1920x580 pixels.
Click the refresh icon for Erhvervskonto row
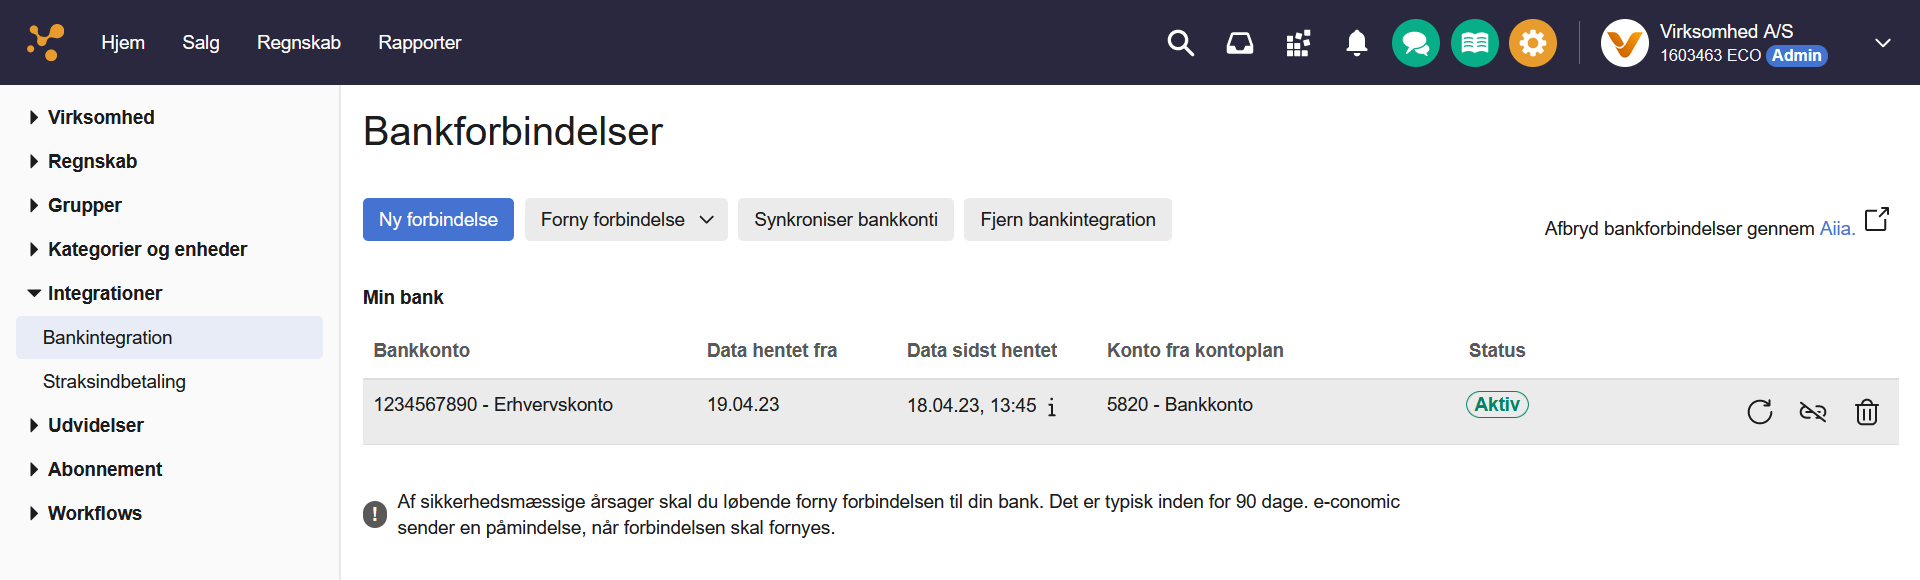[x=1759, y=412]
